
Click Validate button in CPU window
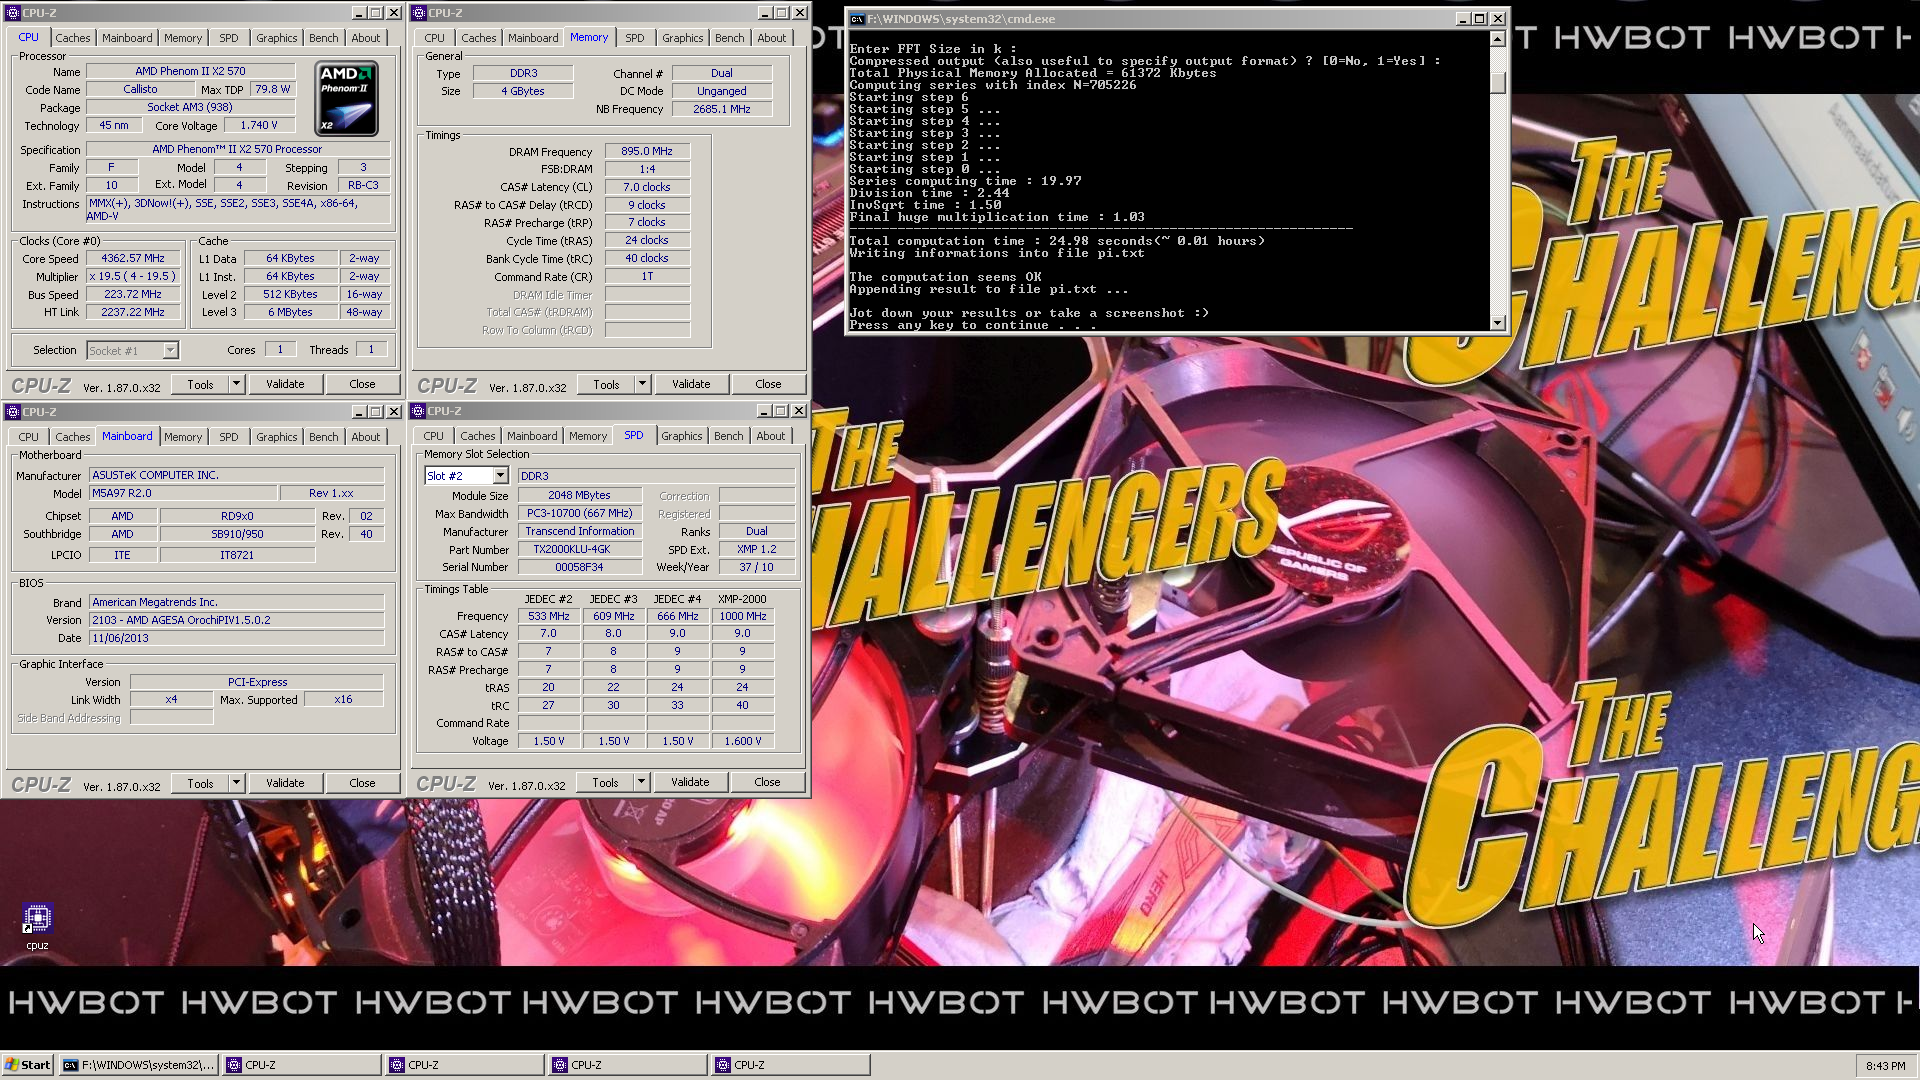click(285, 384)
